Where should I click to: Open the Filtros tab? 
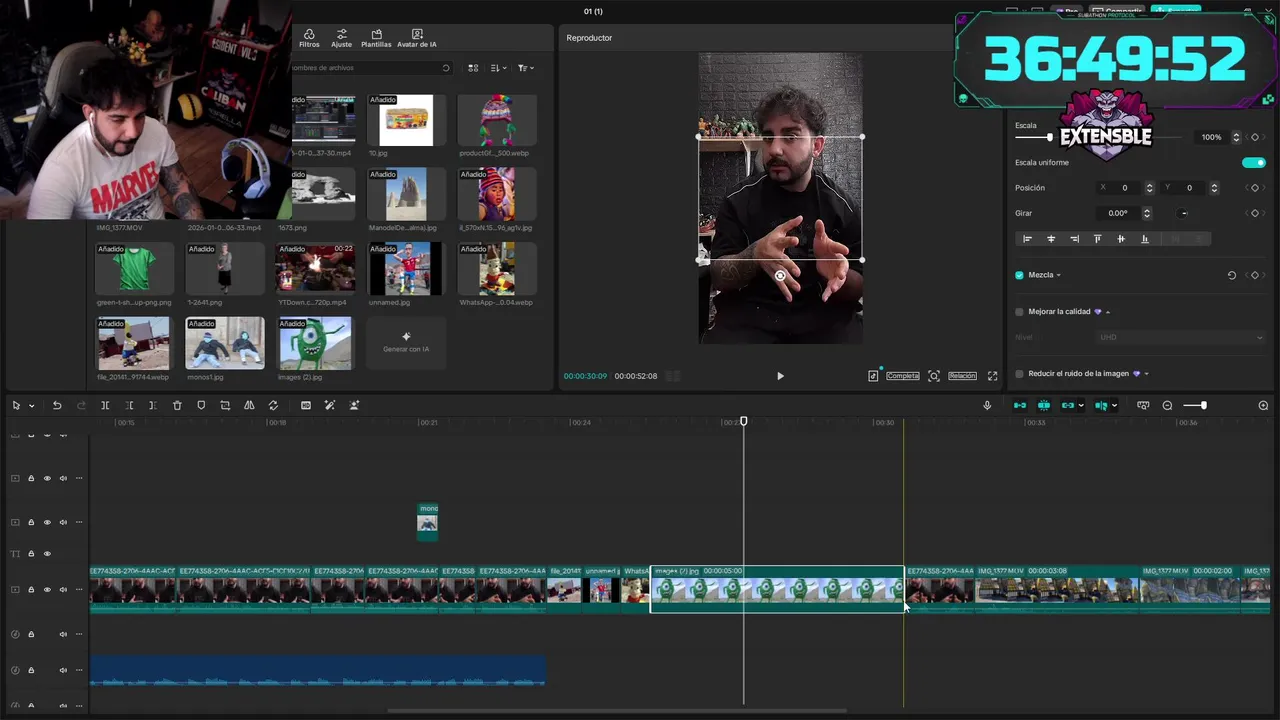coord(309,38)
